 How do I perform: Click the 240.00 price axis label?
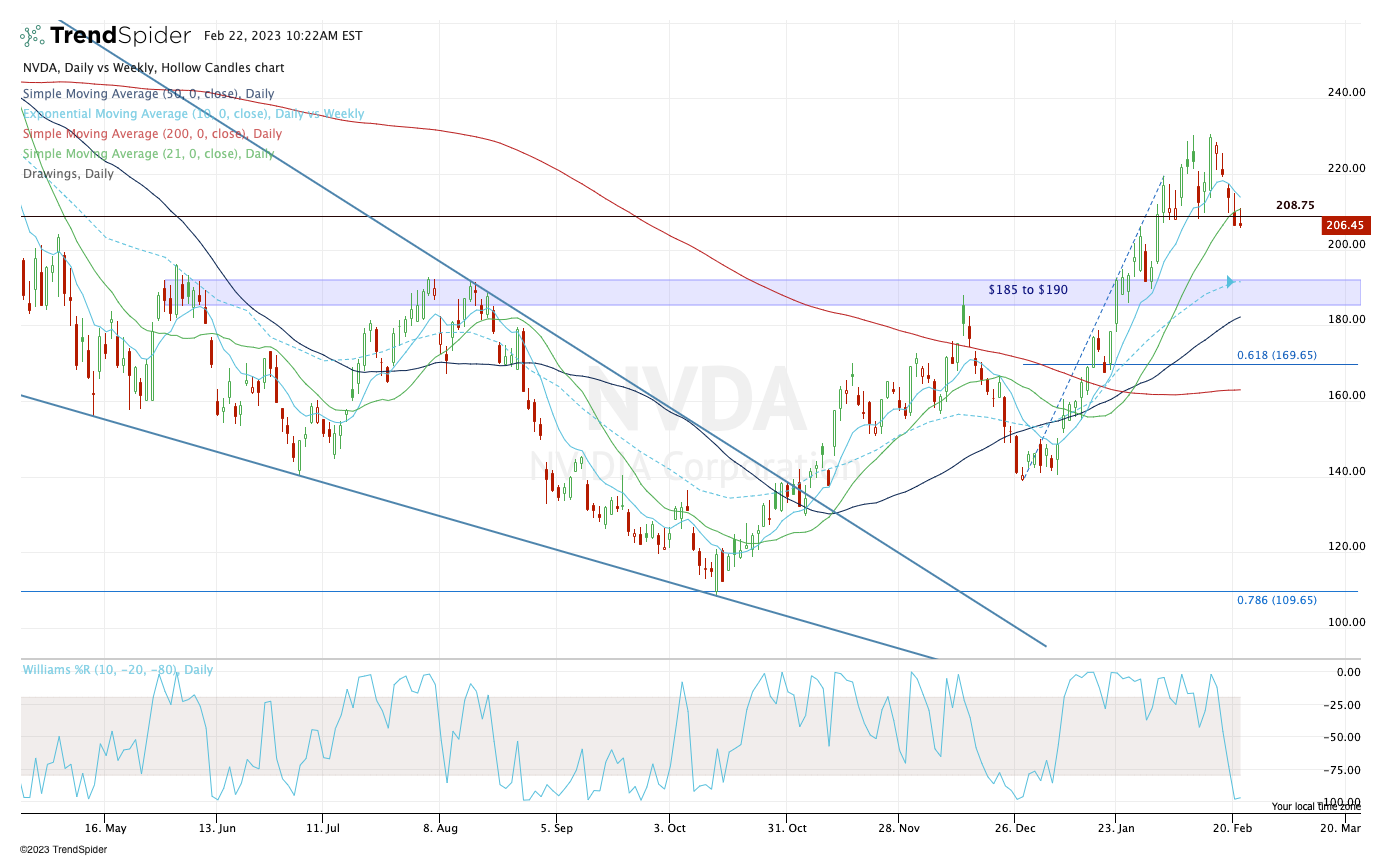[x=1345, y=92]
